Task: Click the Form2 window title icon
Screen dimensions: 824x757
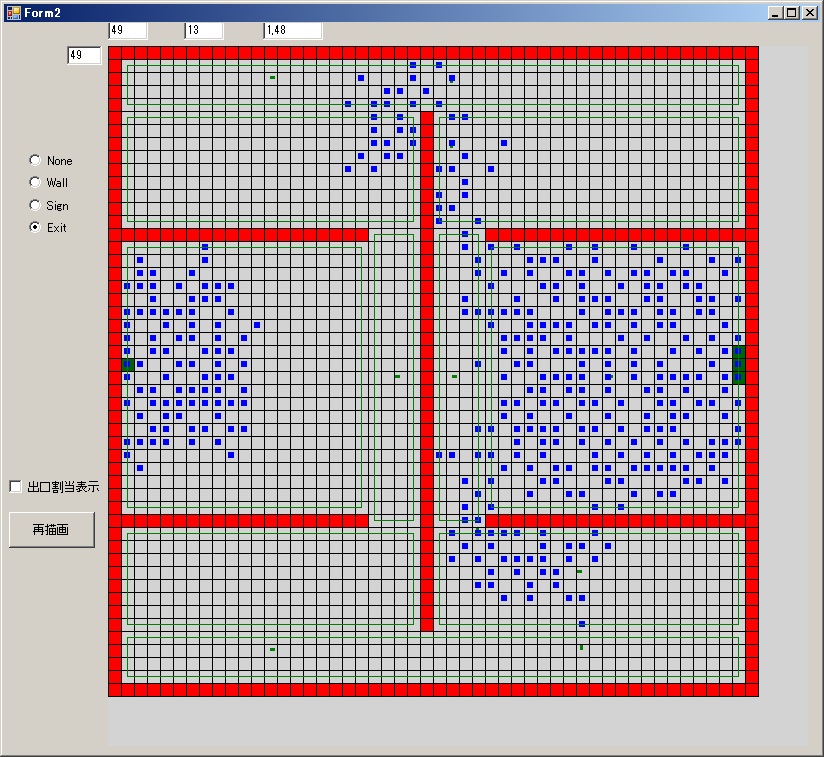Action: [x=13, y=12]
